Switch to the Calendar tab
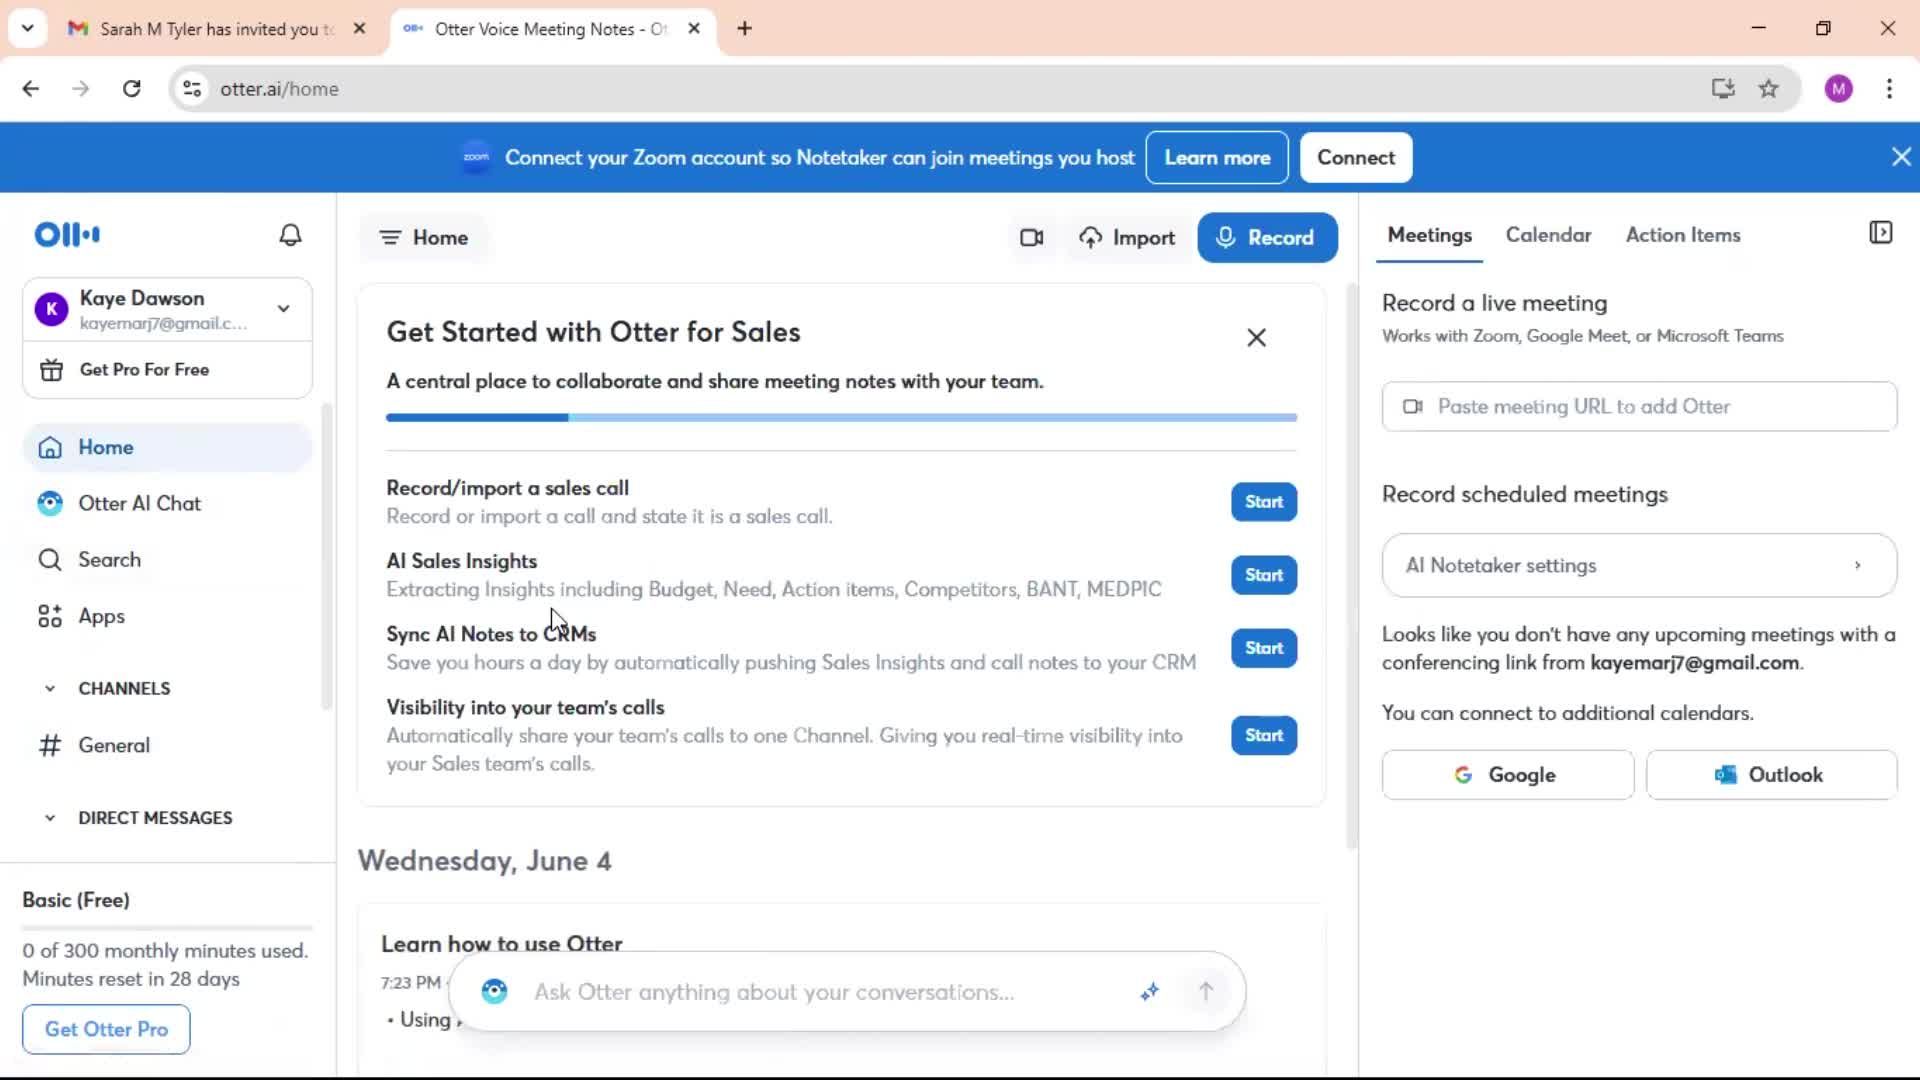The width and height of the screenshot is (1920, 1080). [1548, 235]
